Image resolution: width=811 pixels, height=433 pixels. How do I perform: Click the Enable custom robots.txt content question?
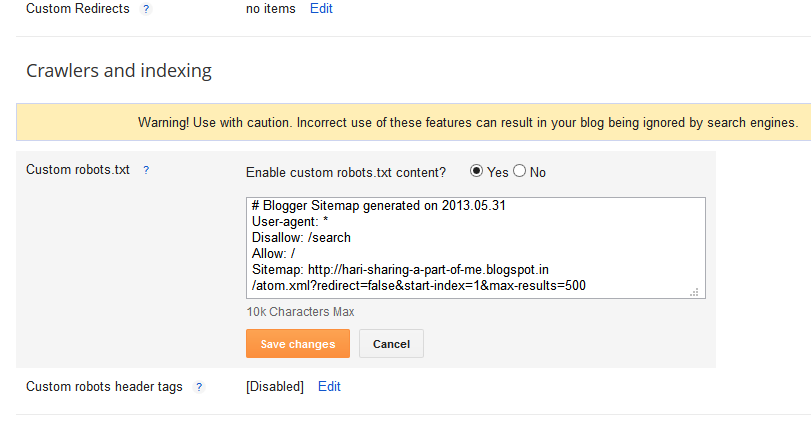[x=346, y=172]
